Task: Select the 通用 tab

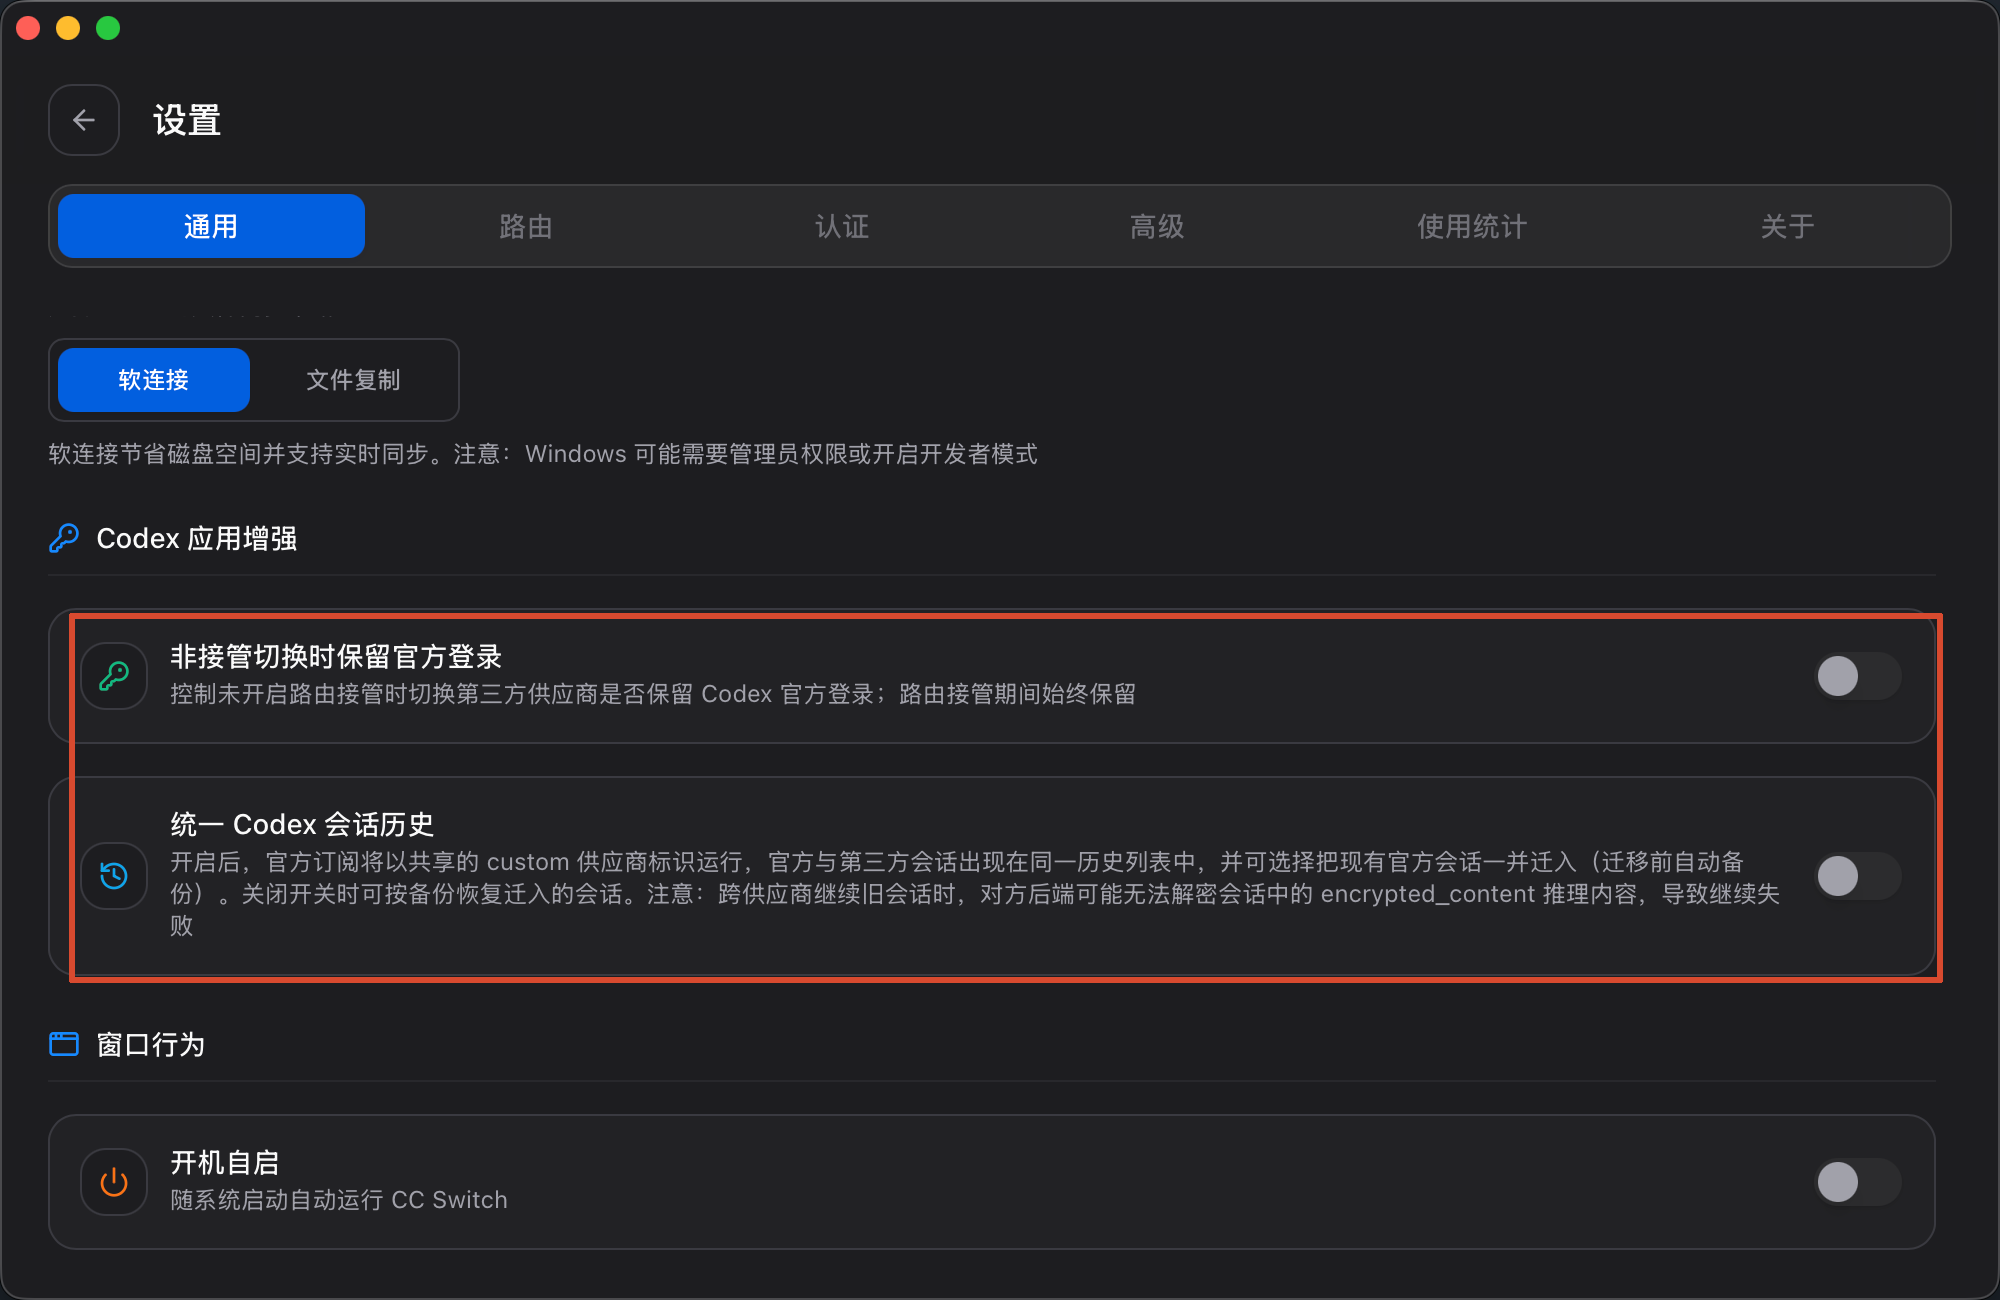Action: point(211,226)
